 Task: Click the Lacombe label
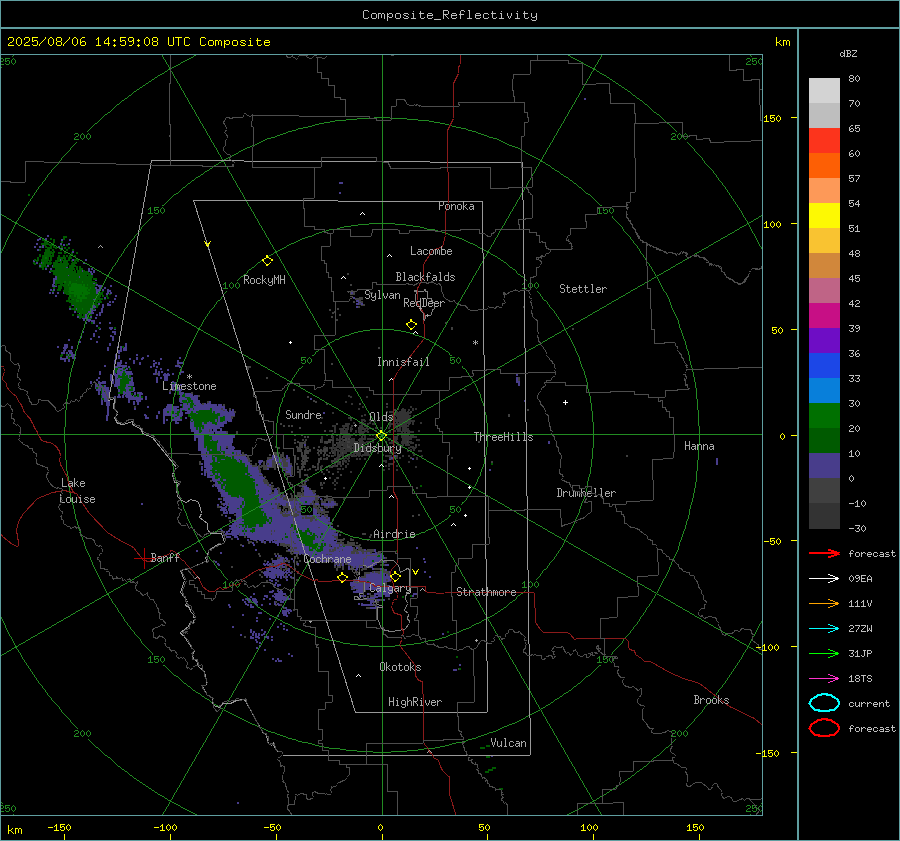431,251
